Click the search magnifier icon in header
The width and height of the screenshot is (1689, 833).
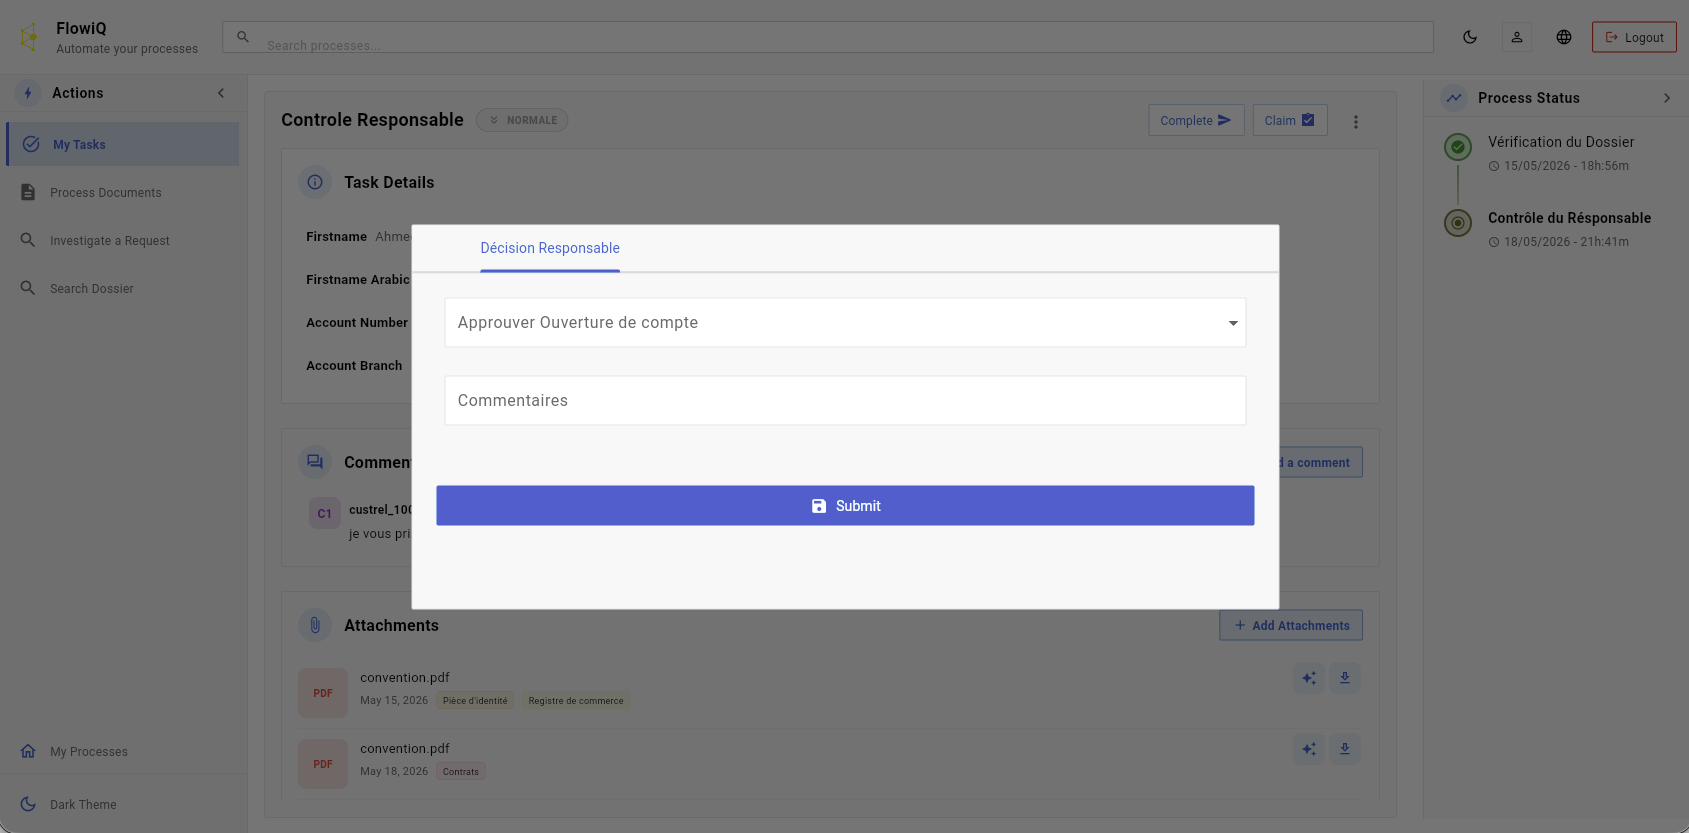click(243, 37)
